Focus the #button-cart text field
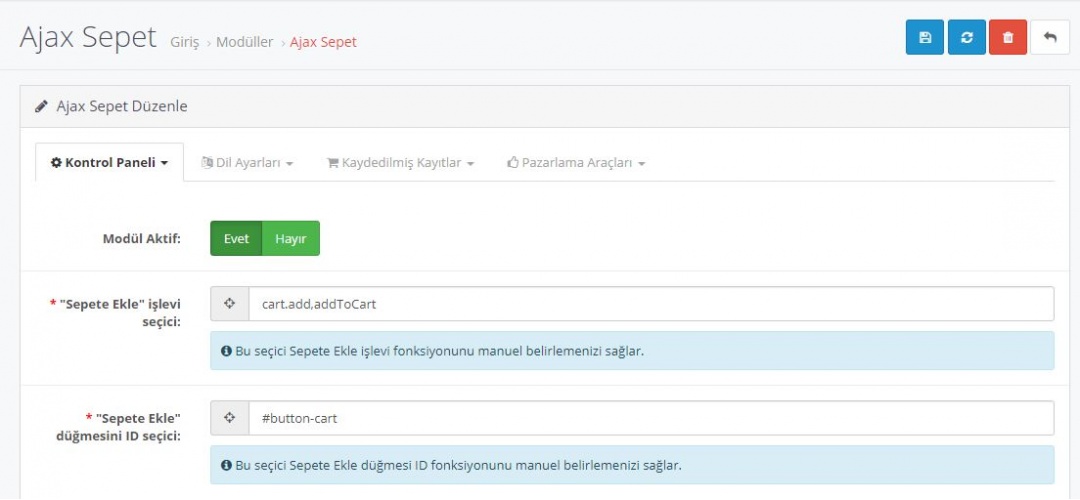The width and height of the screenshot is (1080, 500). (650, 418)
